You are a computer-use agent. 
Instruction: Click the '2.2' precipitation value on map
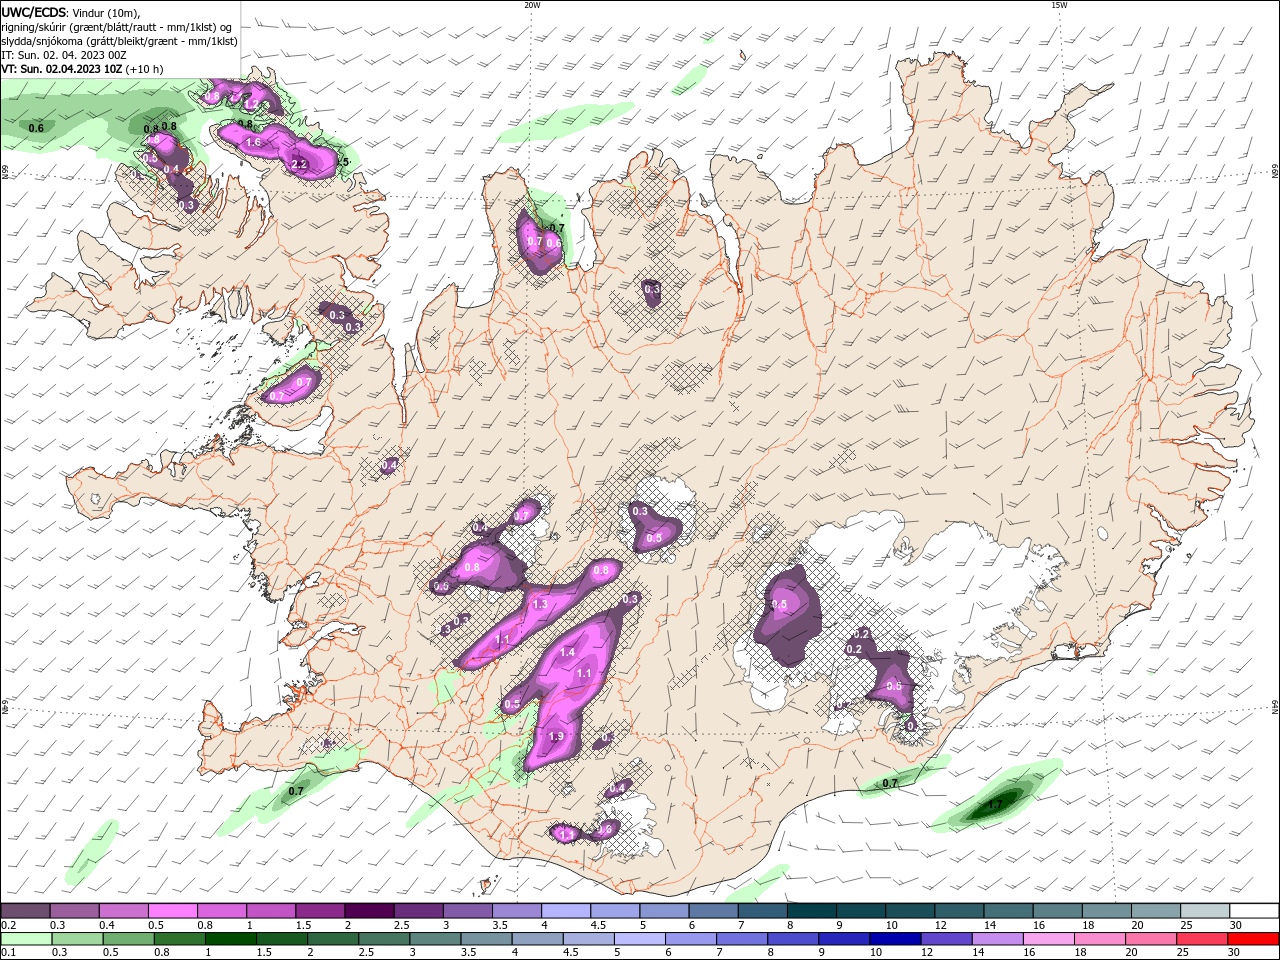click(298, 164)
